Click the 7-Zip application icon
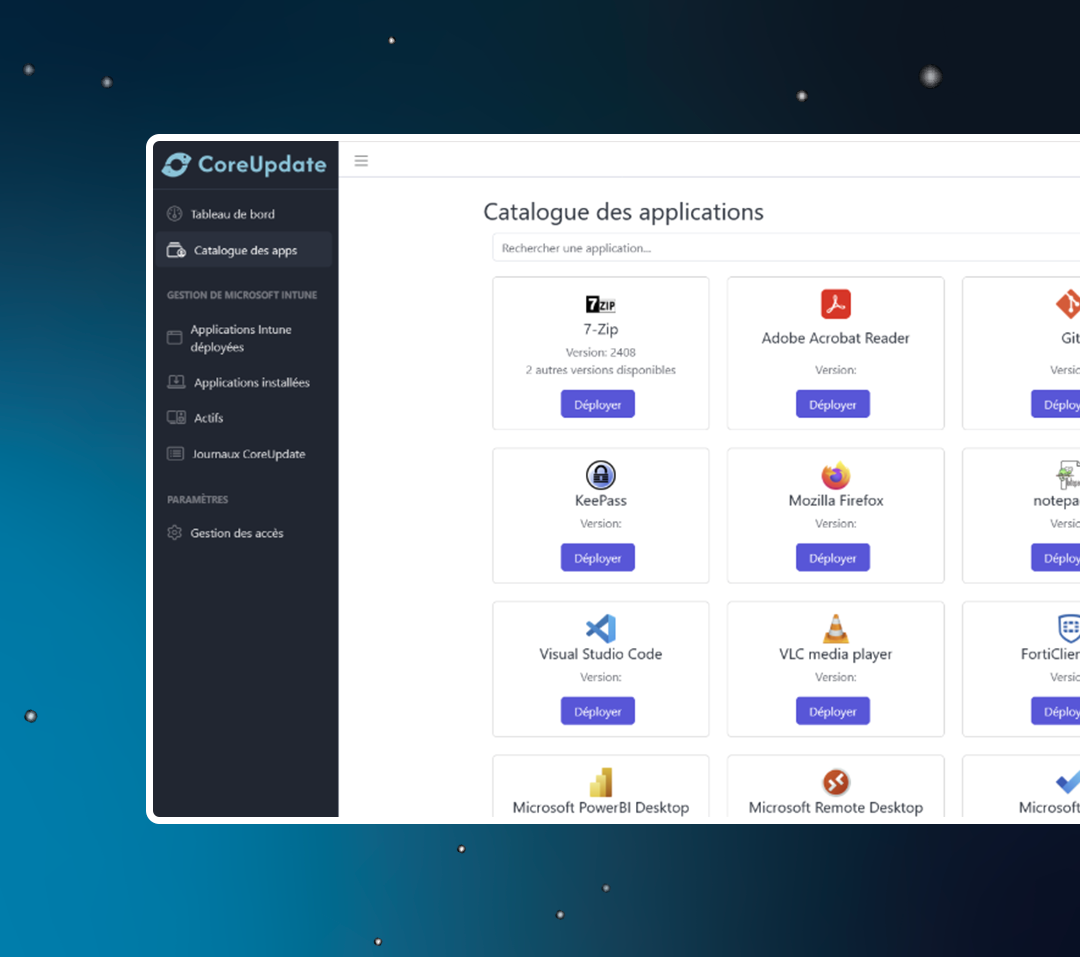 point(600,304)
